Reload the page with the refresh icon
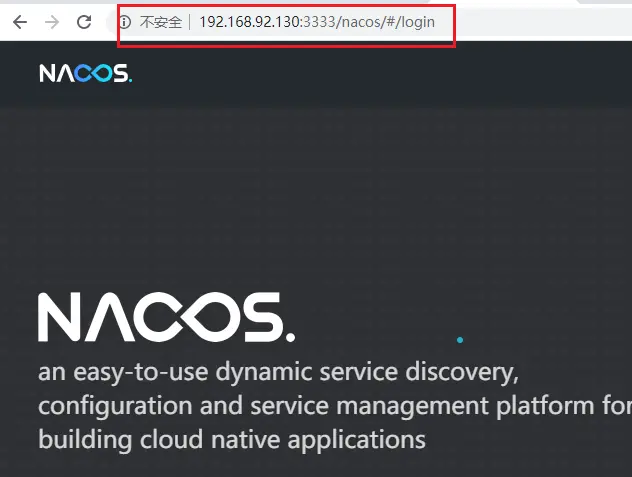The width and height of the screenshot is (632, 477). [x=84, y=22]
